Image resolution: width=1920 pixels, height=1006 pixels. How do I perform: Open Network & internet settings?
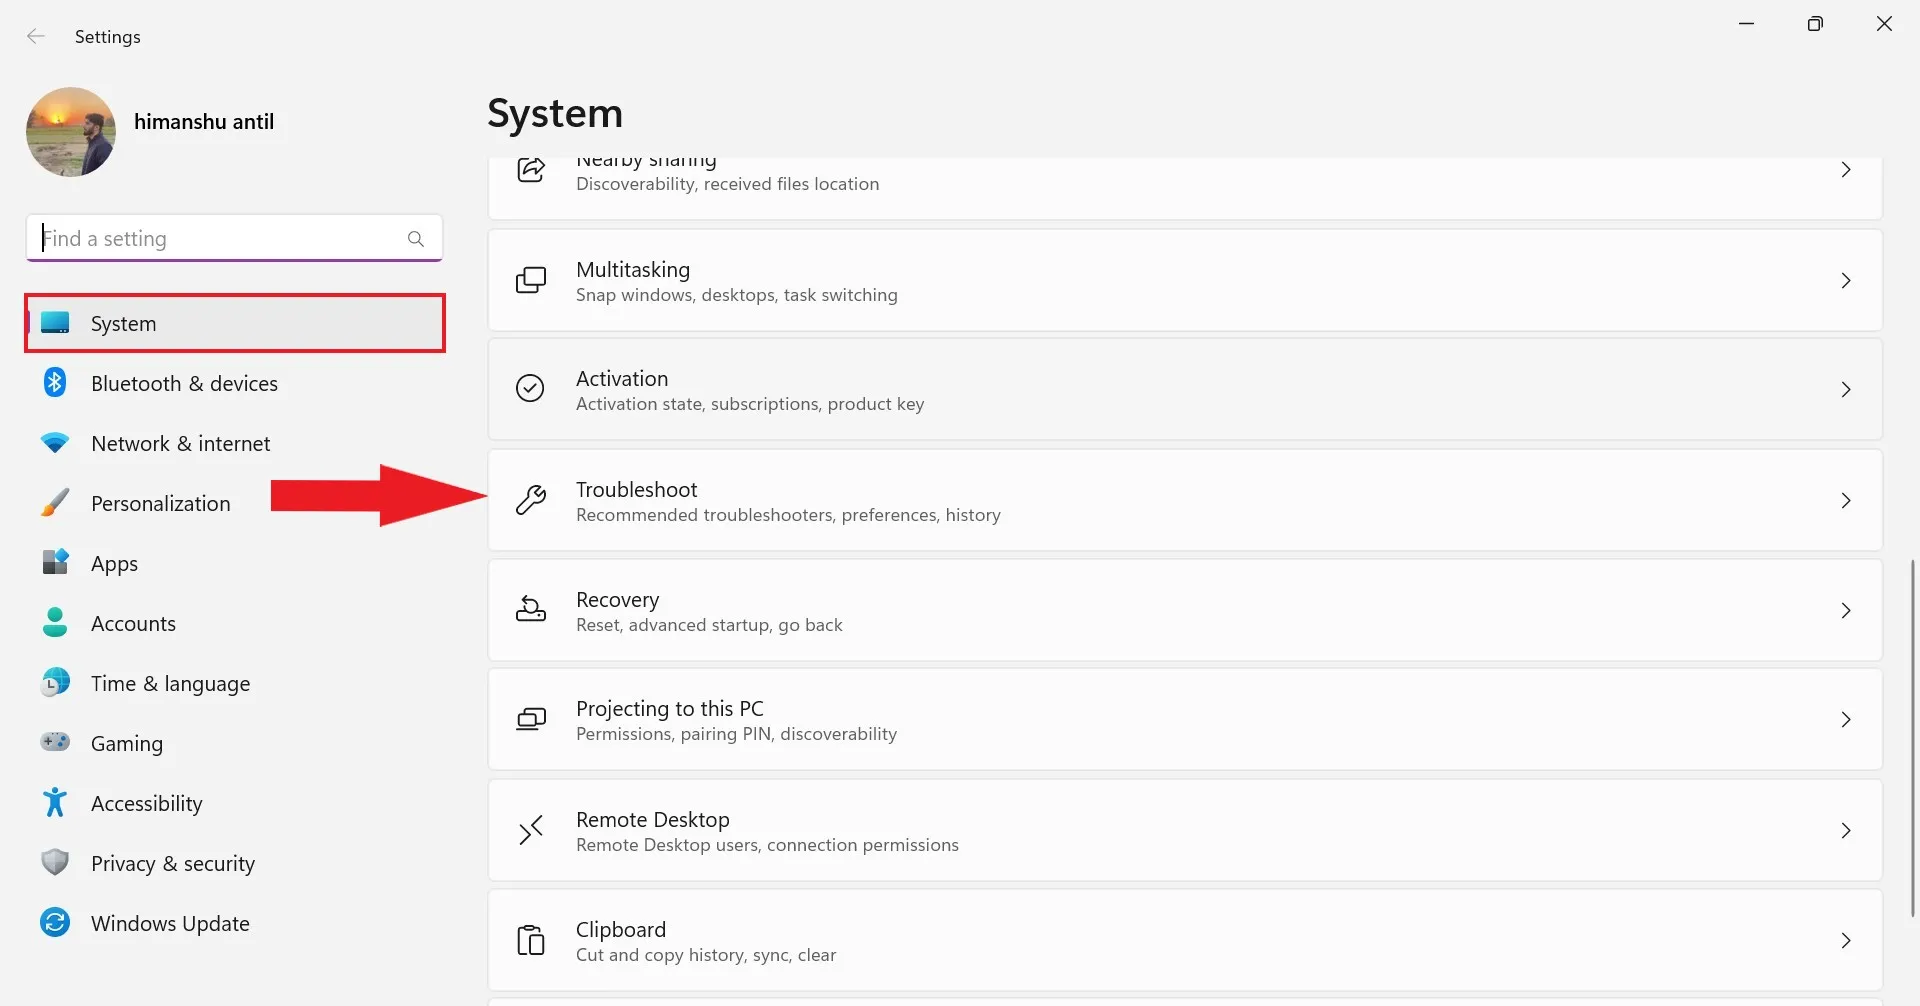pyautogui.click(x=180, y=443)
